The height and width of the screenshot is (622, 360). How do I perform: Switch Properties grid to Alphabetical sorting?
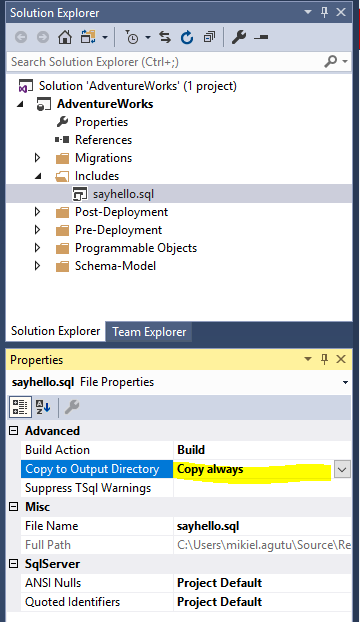coord(43,407)
